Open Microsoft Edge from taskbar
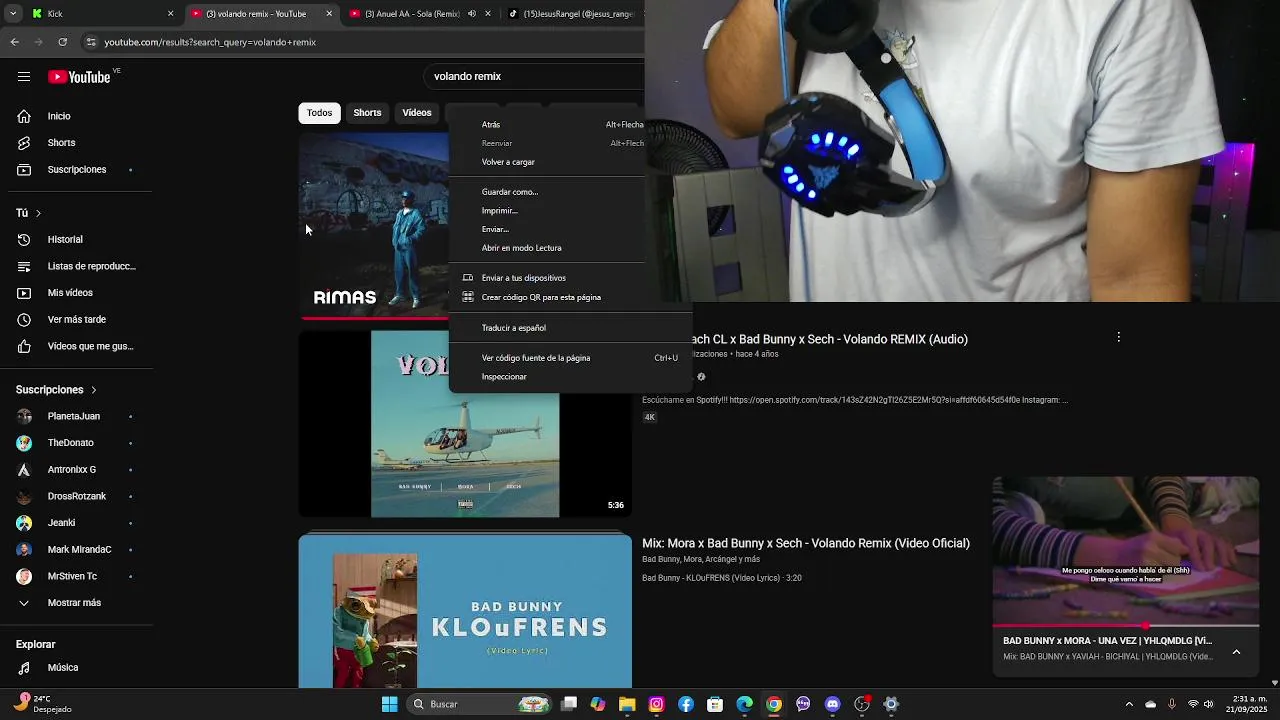 pos(744,704)
